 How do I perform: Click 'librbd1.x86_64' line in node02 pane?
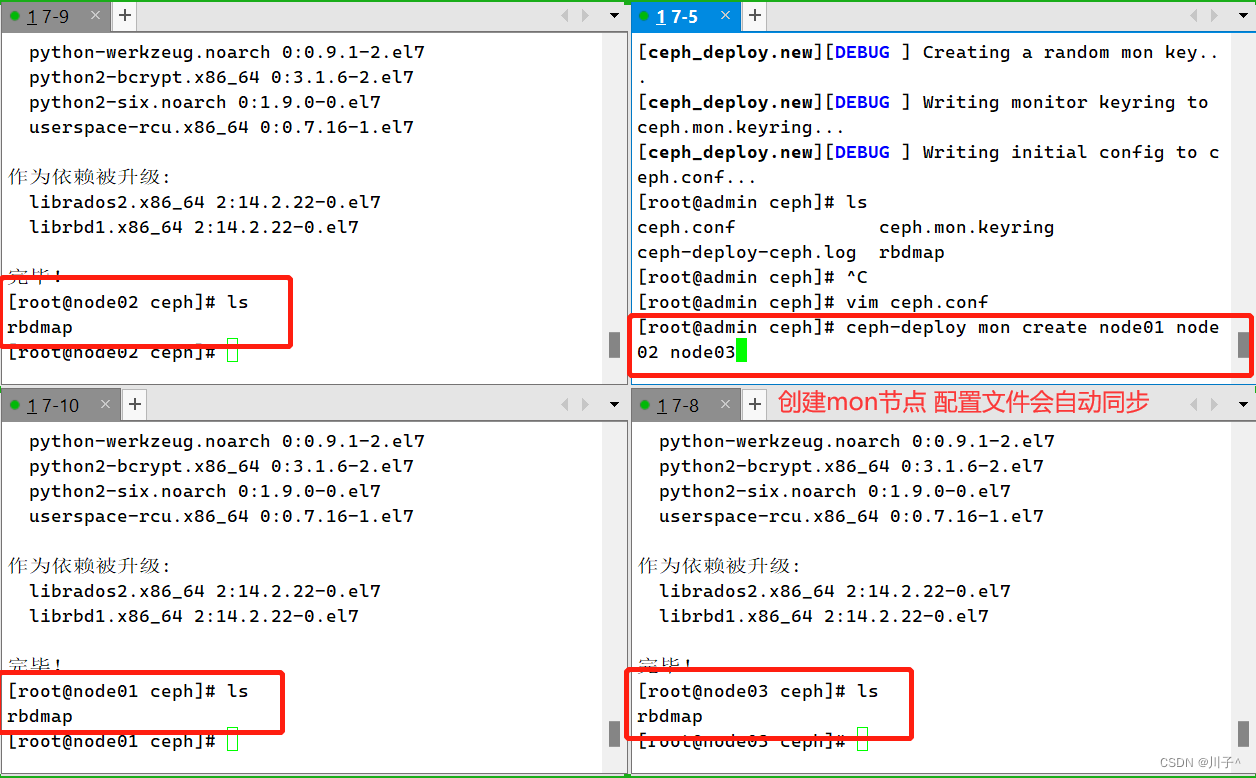[194, 227]
